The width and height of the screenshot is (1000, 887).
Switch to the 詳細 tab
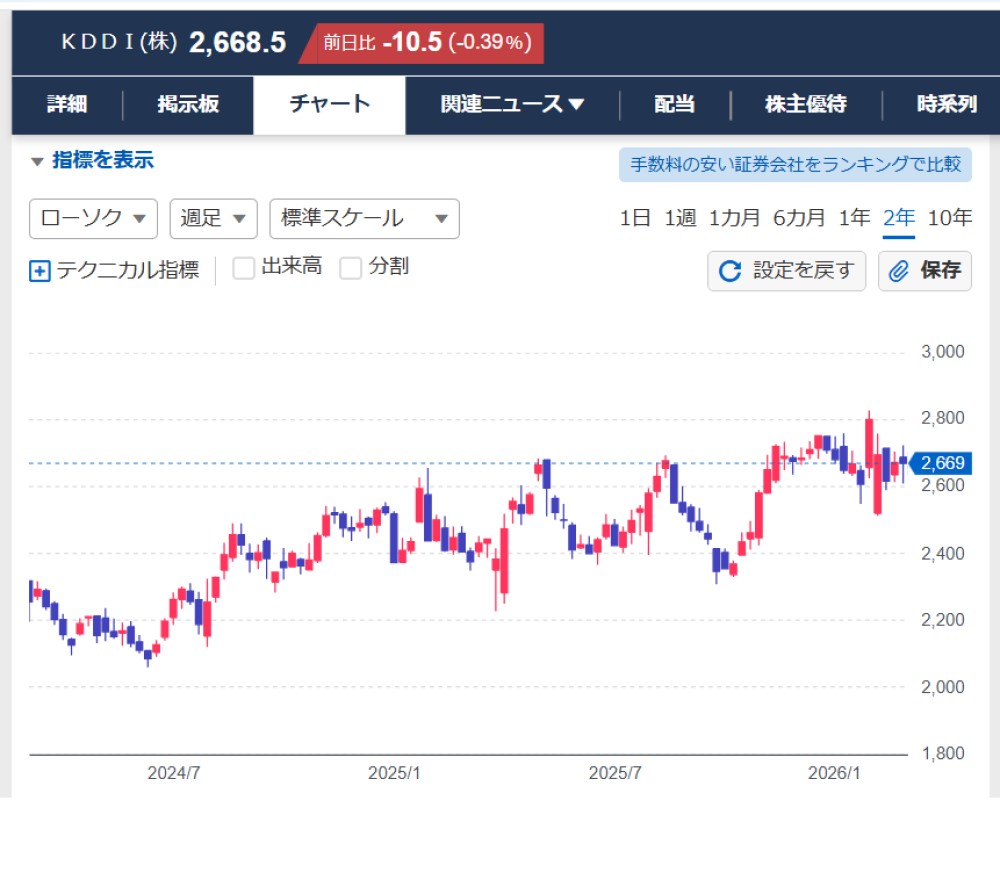pyautogui.click(x=67, y=105)
